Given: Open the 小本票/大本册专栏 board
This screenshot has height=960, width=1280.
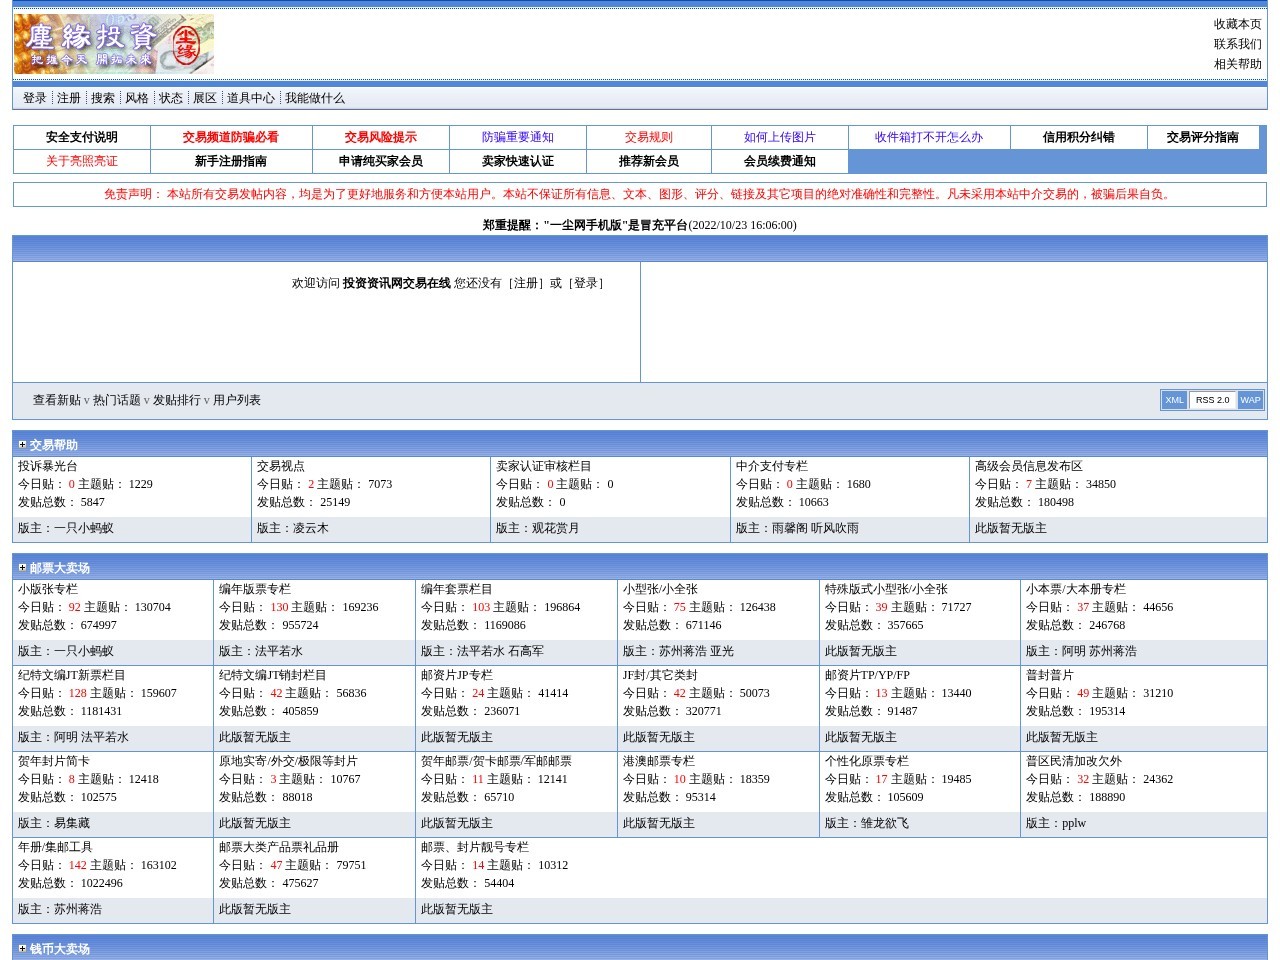Looking at the screenshot, I should pyautogui.click(x=1076, y=589).
